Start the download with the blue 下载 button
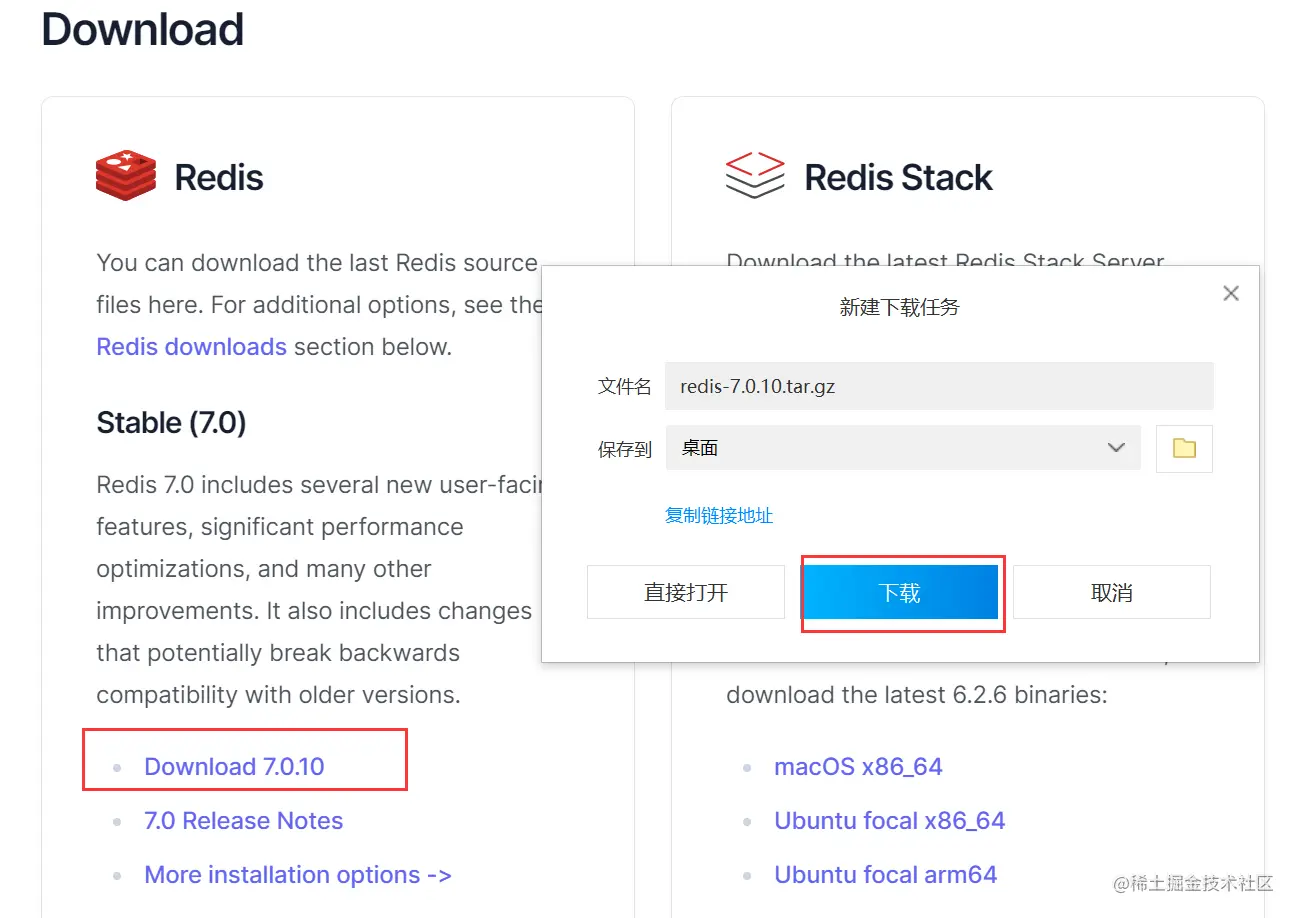The width and height of the screenshot is (1298, 918). [900, 592]
